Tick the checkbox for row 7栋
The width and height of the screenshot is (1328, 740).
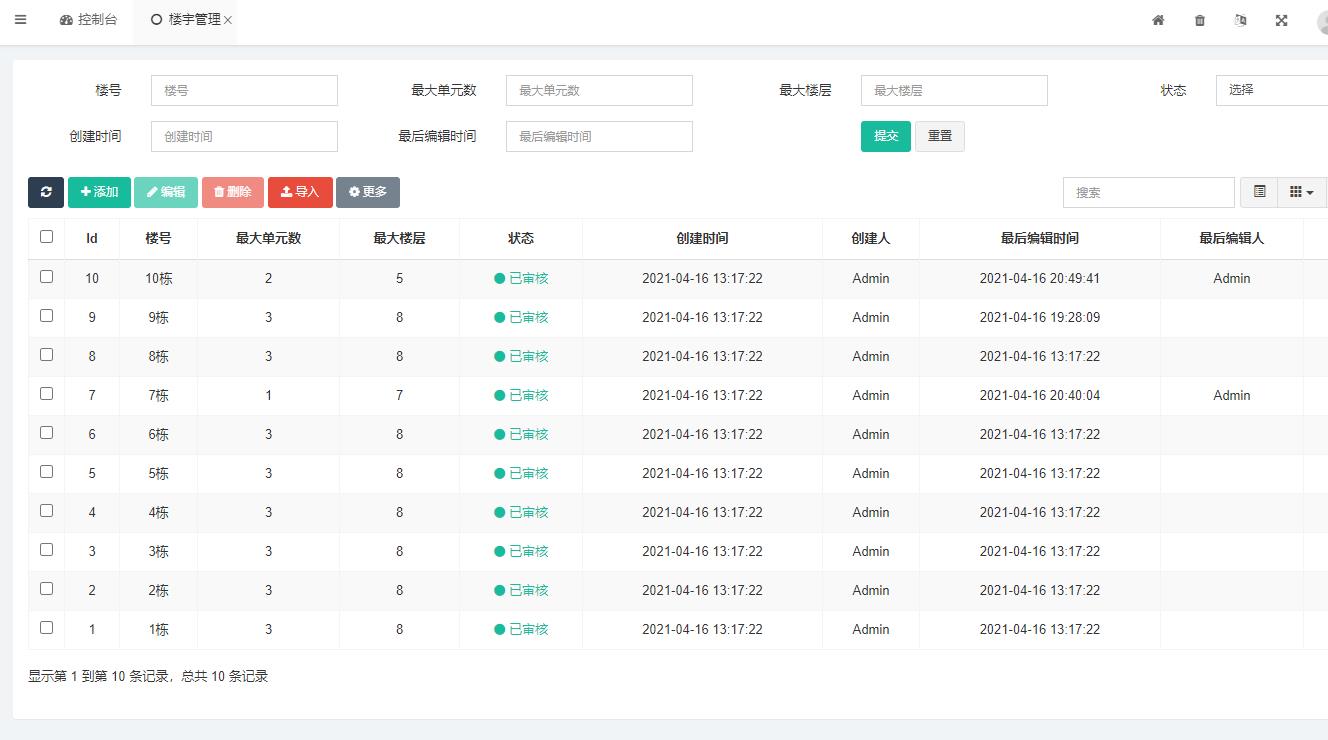(x=46, y=394)
